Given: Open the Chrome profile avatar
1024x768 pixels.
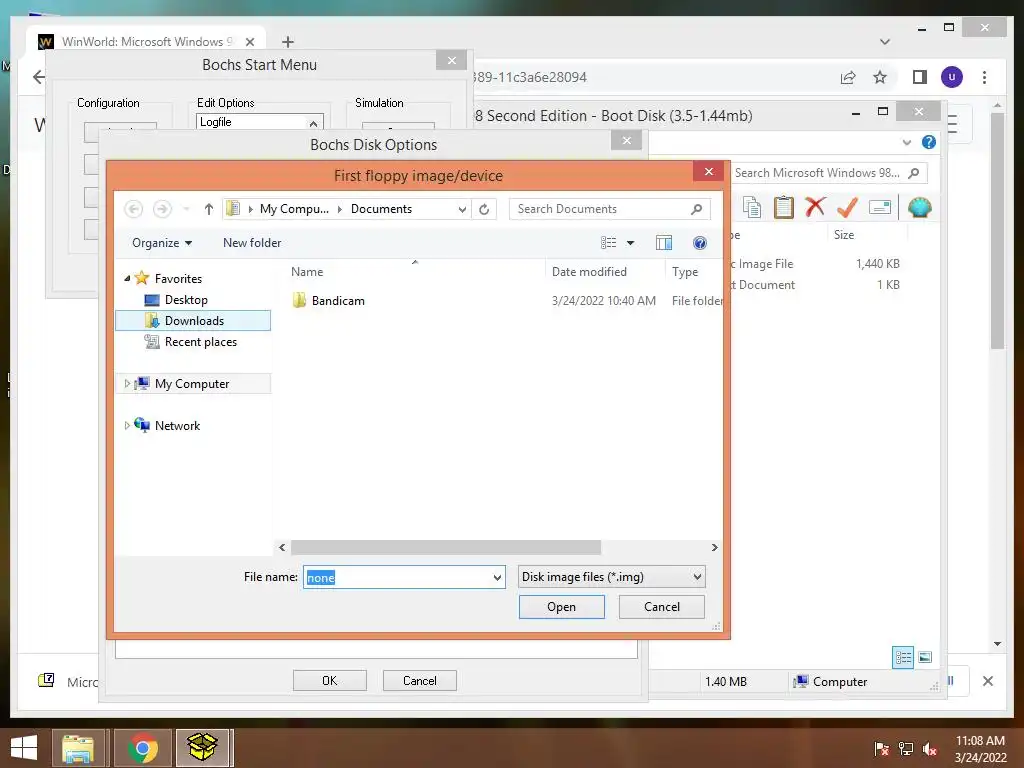Looking at the screenshot, I should tap(952, 77).
